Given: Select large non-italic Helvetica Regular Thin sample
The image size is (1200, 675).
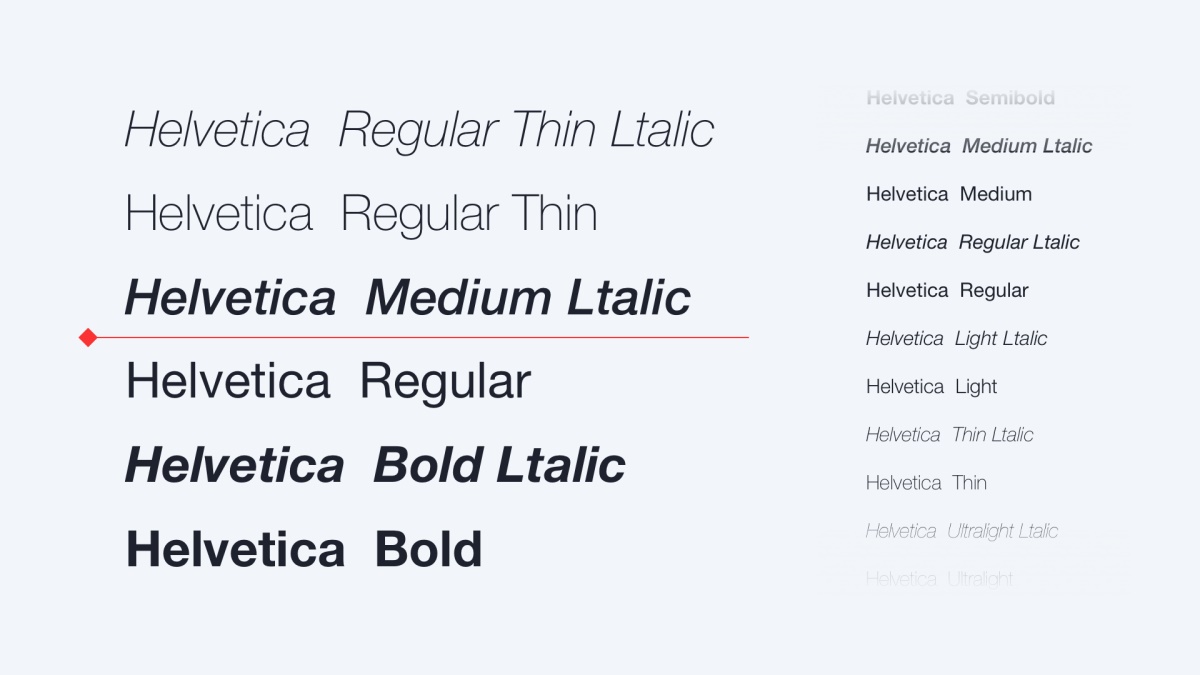Looking at the screenshot, I should click(361, 214).
